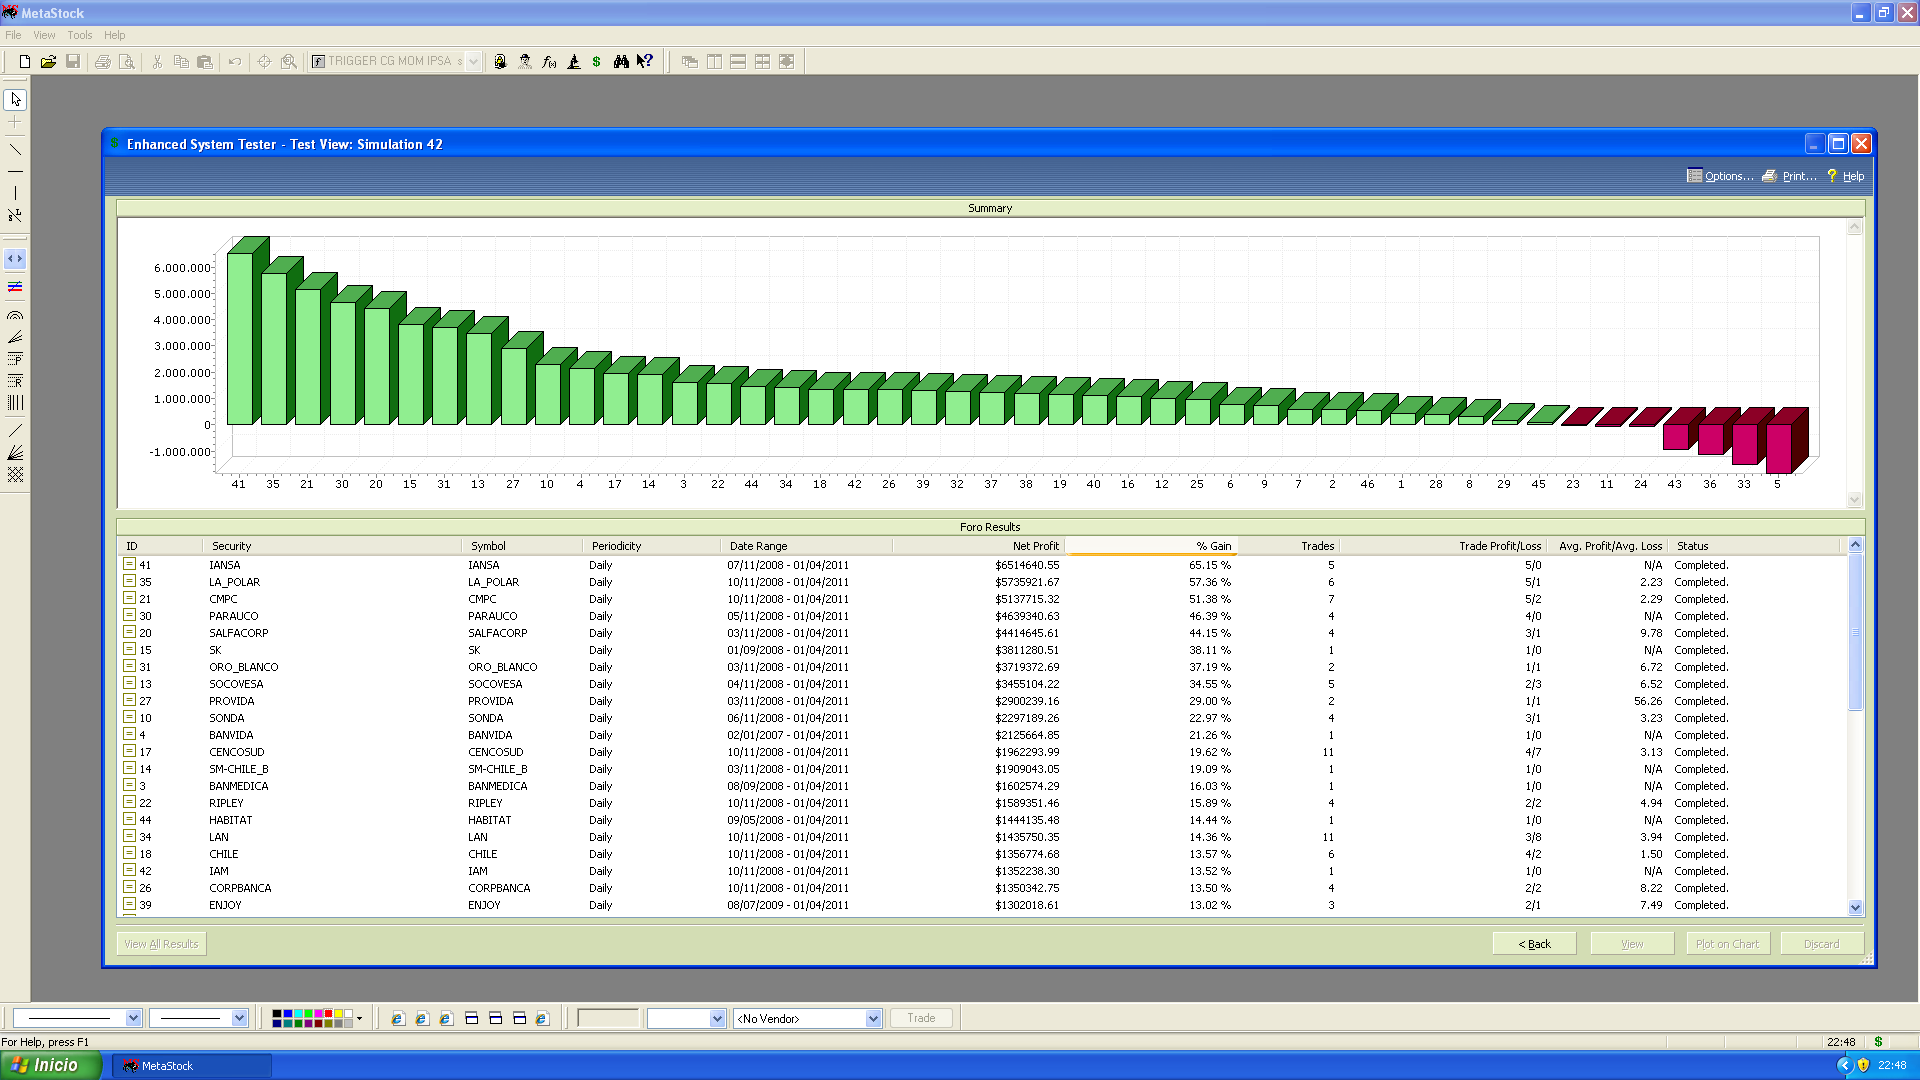
Task: Open the File menu
Action: click(x=13, y=35)
